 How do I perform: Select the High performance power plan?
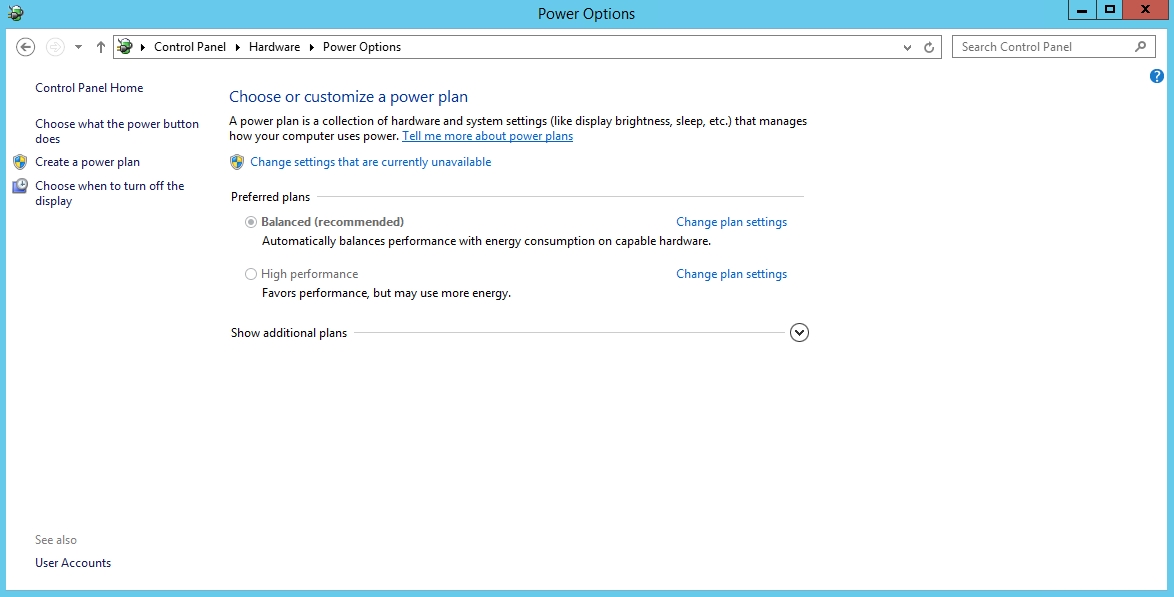click(x=251, y=273)
